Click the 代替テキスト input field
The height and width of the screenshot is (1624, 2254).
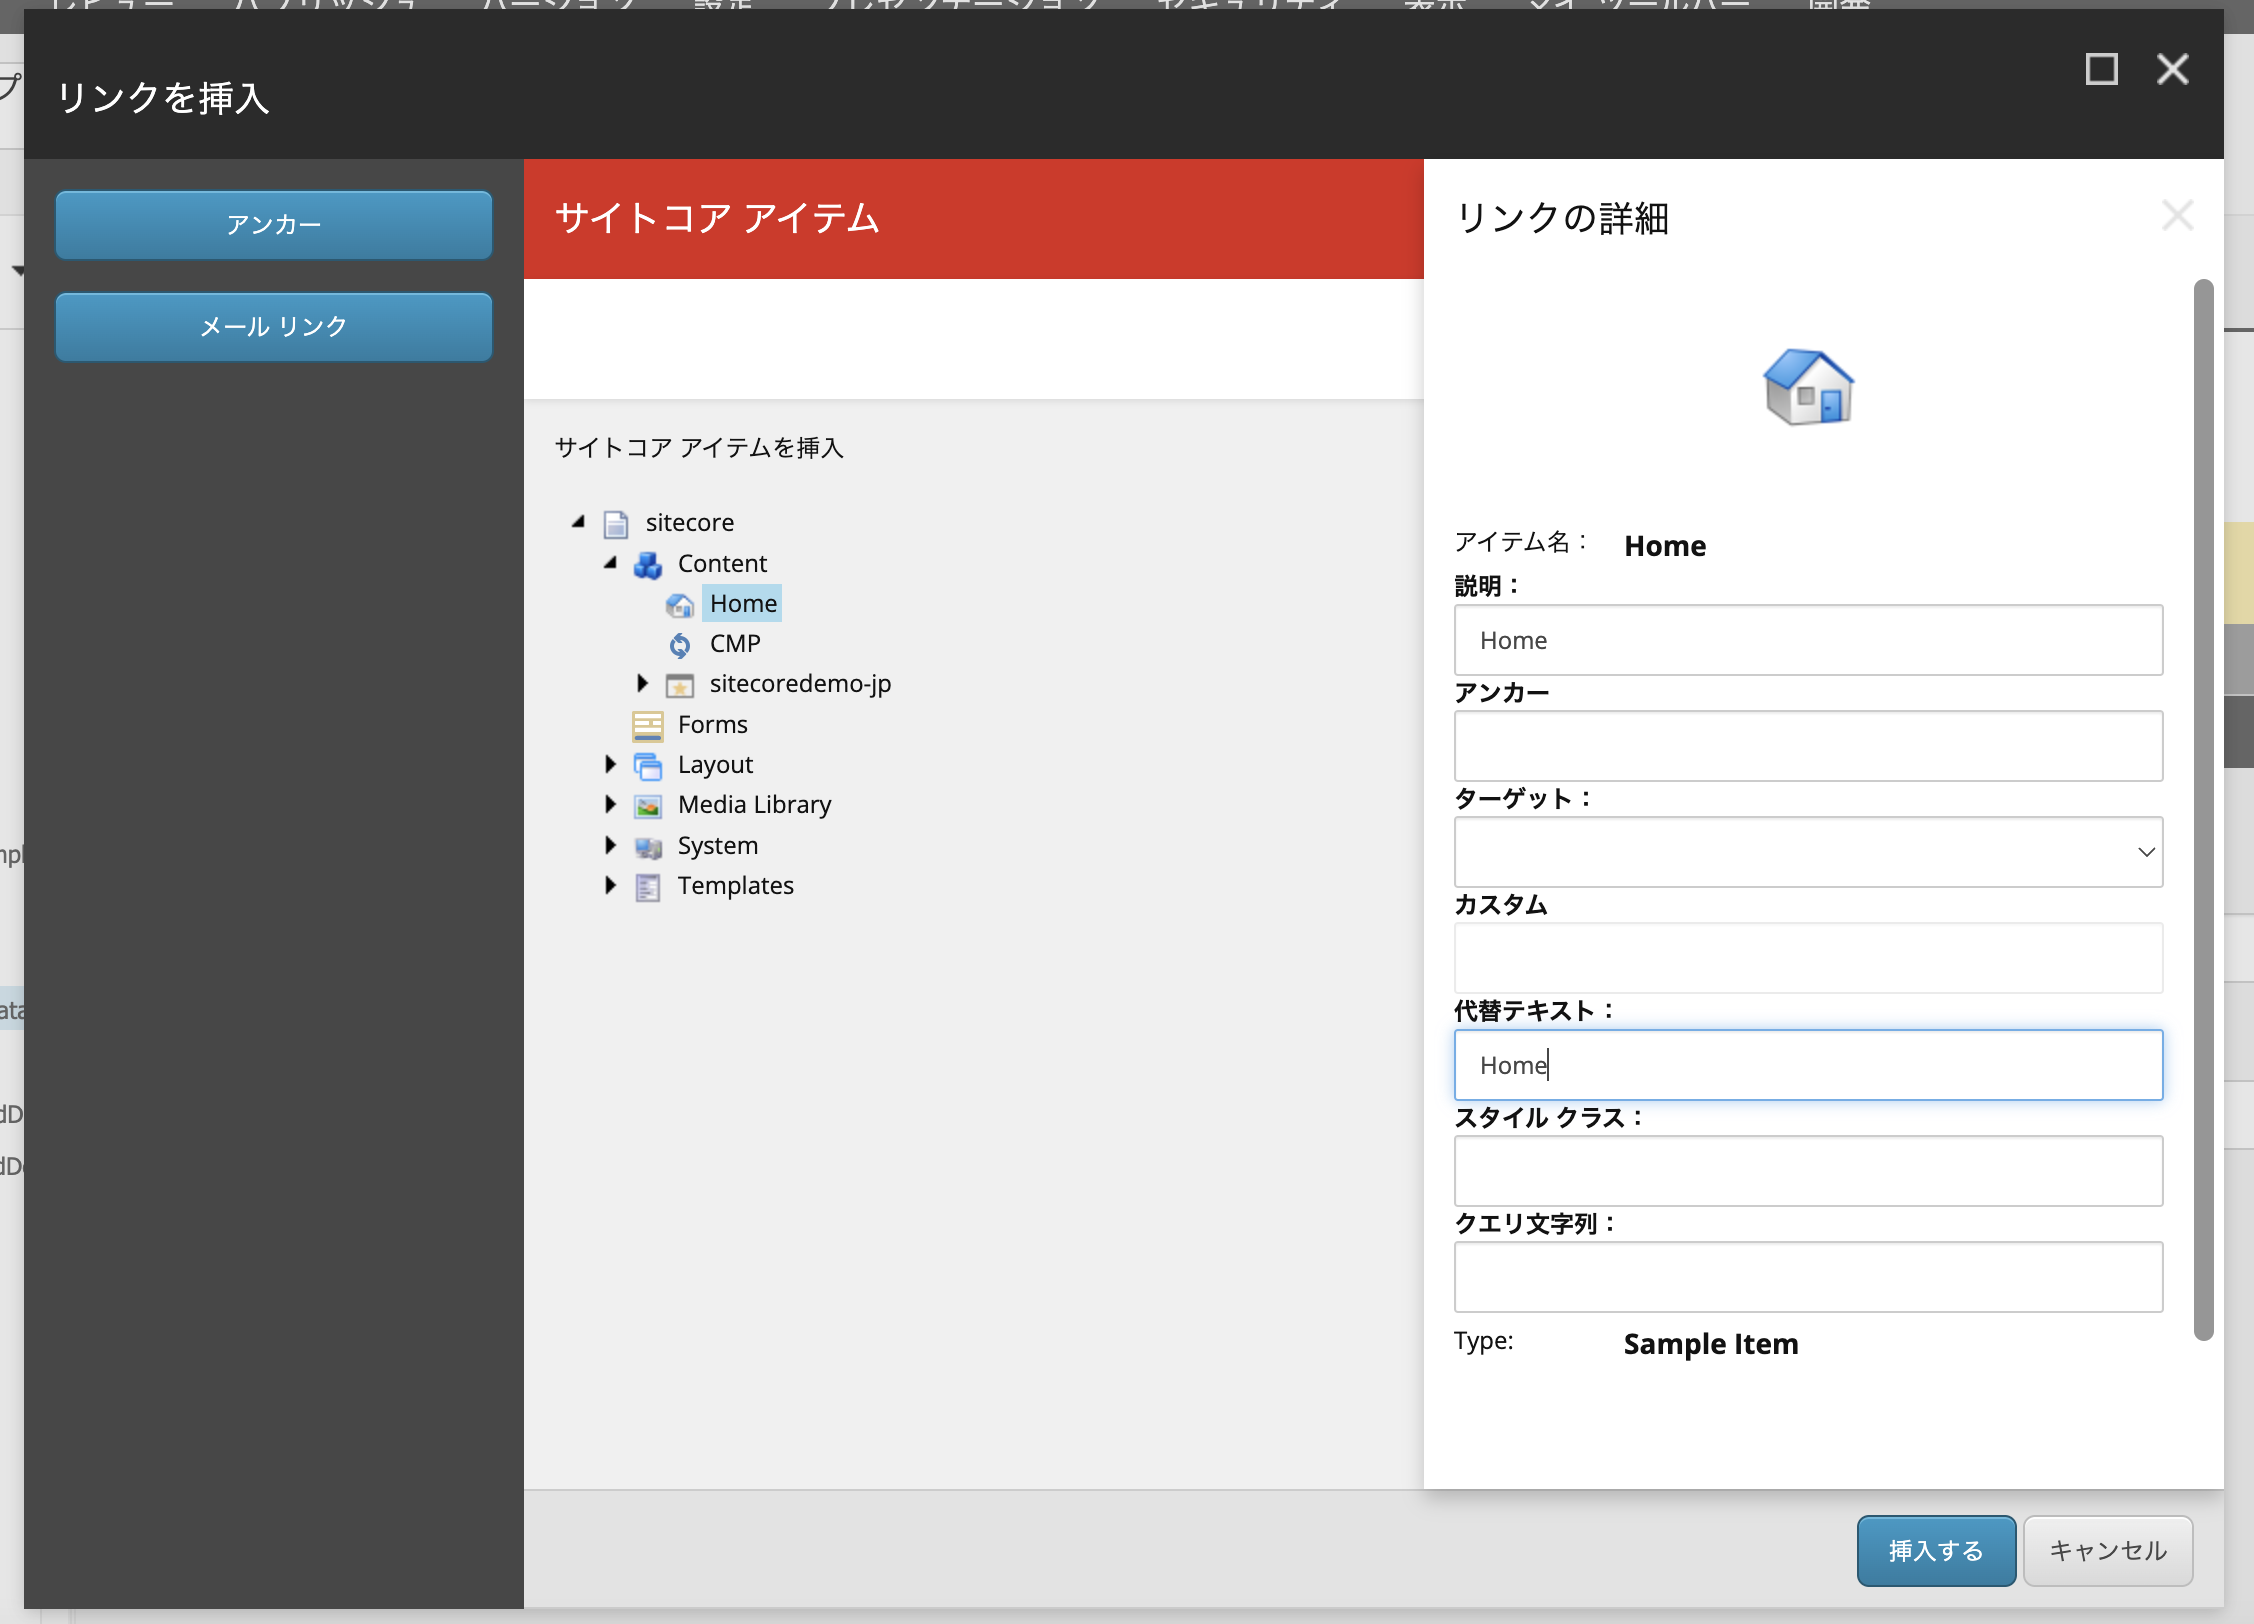(1808, 1065)
